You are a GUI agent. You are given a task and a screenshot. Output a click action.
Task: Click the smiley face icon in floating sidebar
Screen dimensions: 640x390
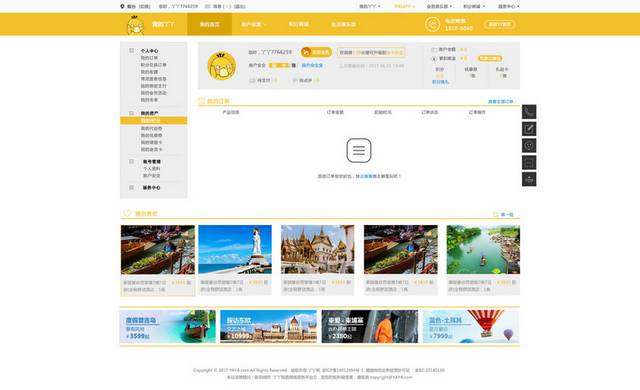[x=529, y=145]
